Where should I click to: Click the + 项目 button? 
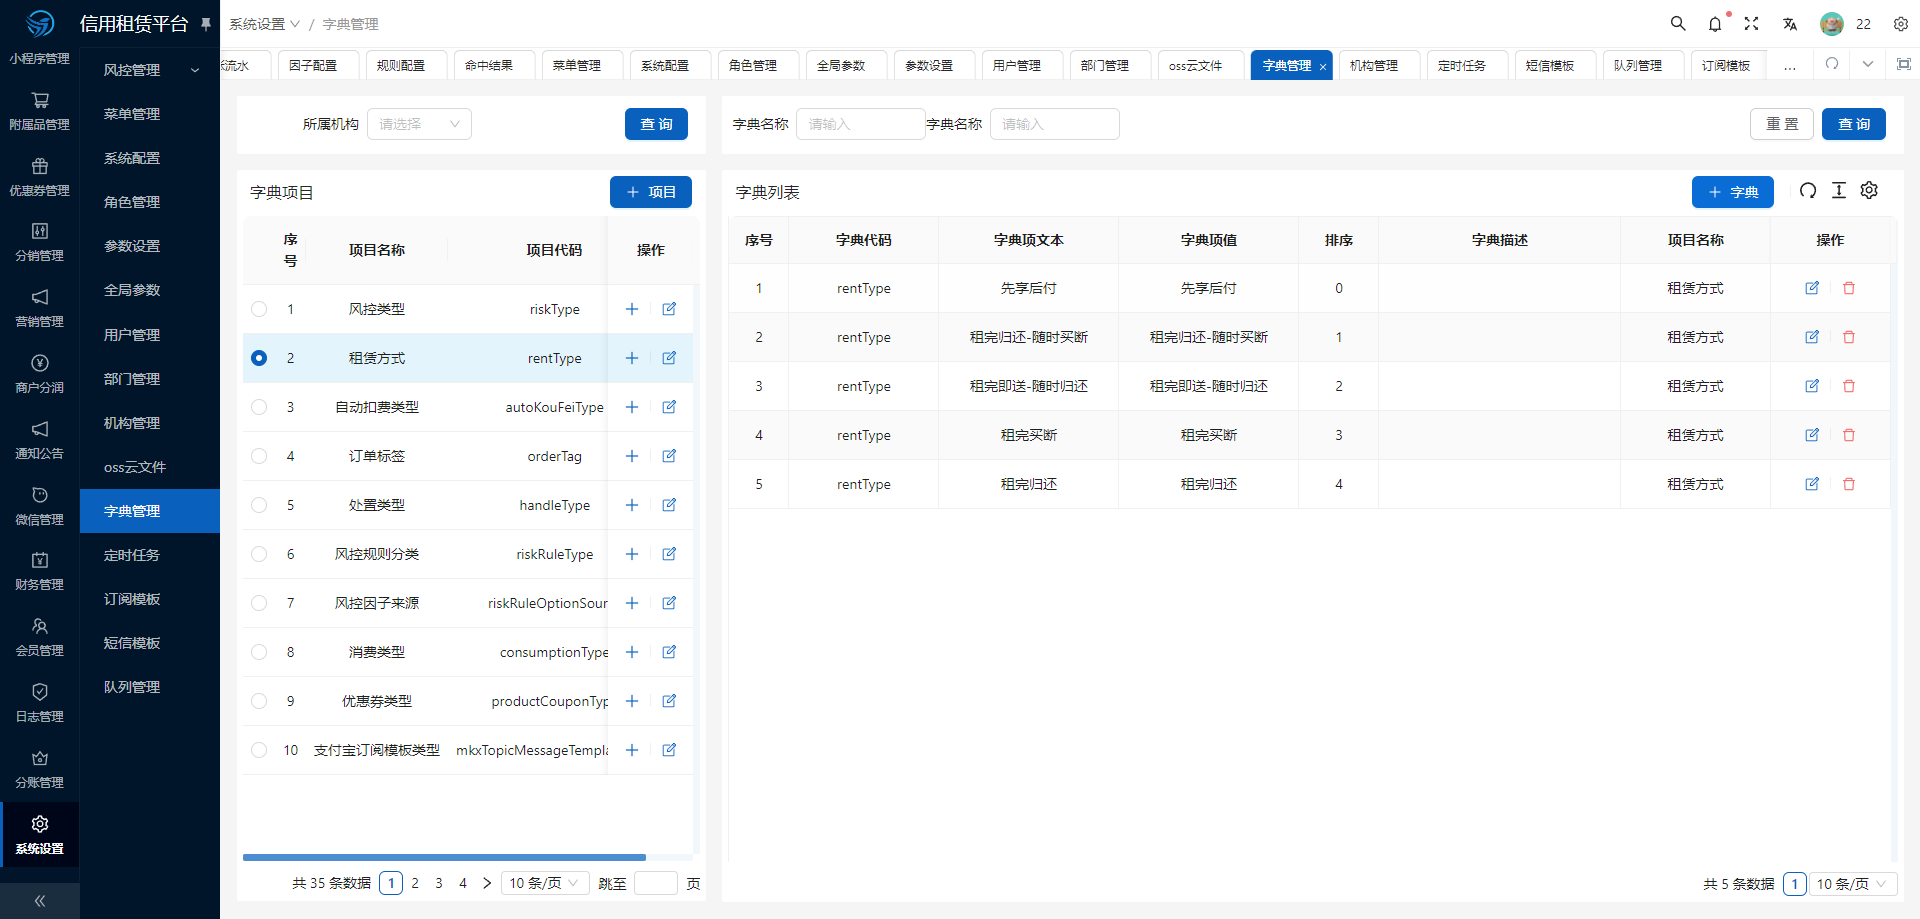(x=651, y=192)
